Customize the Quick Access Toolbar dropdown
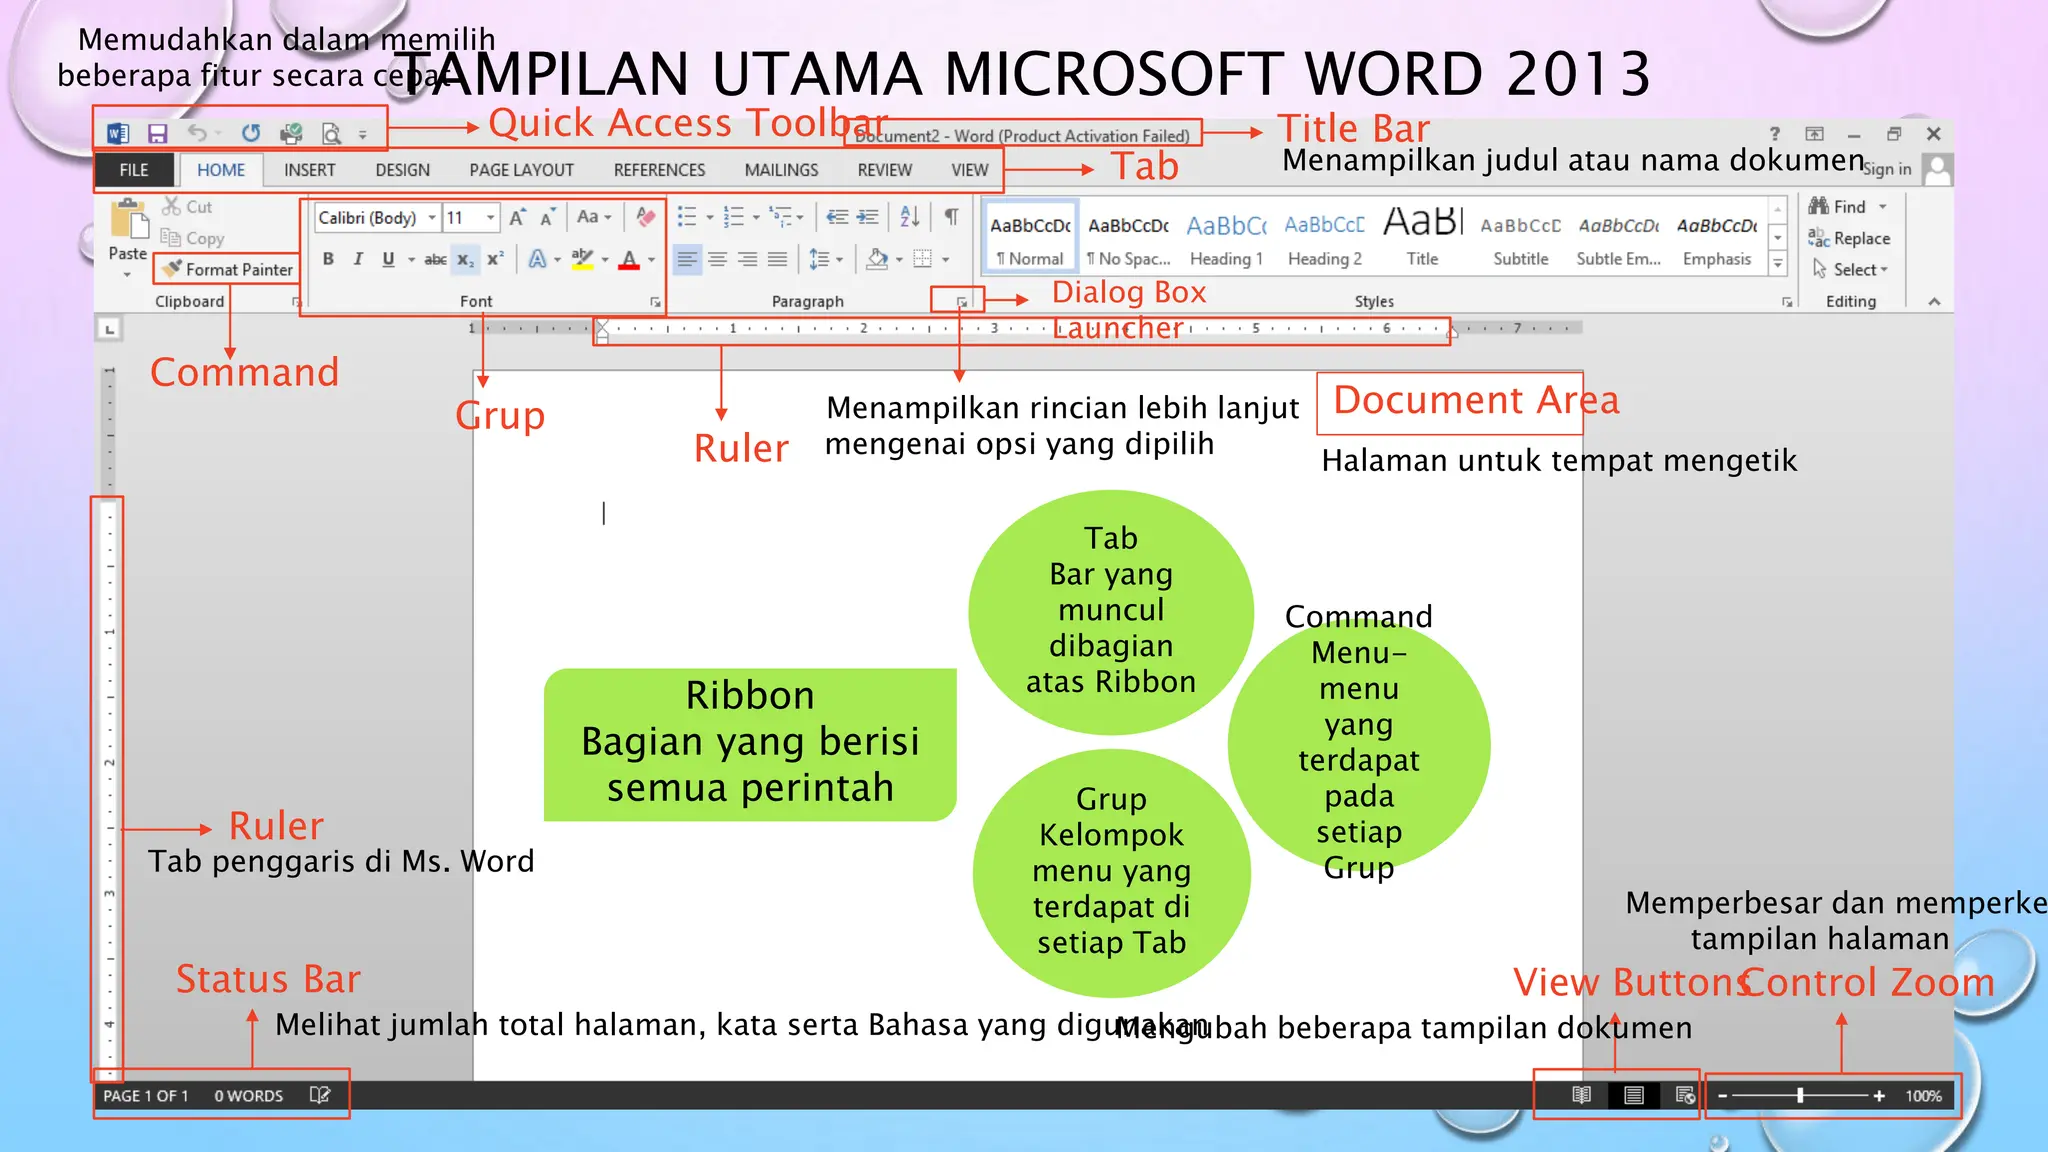Image resolution: width=2048 pixels, height=1152 pixels. [x=363, y=135]
